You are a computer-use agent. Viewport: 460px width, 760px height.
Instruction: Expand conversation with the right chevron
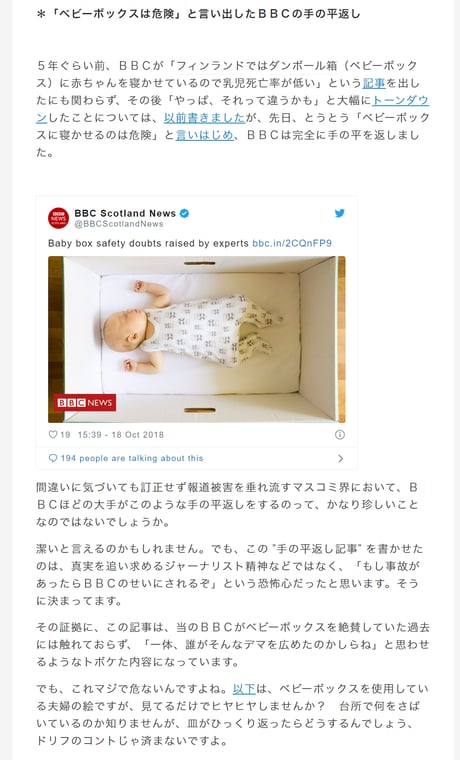tap(340, 458)
